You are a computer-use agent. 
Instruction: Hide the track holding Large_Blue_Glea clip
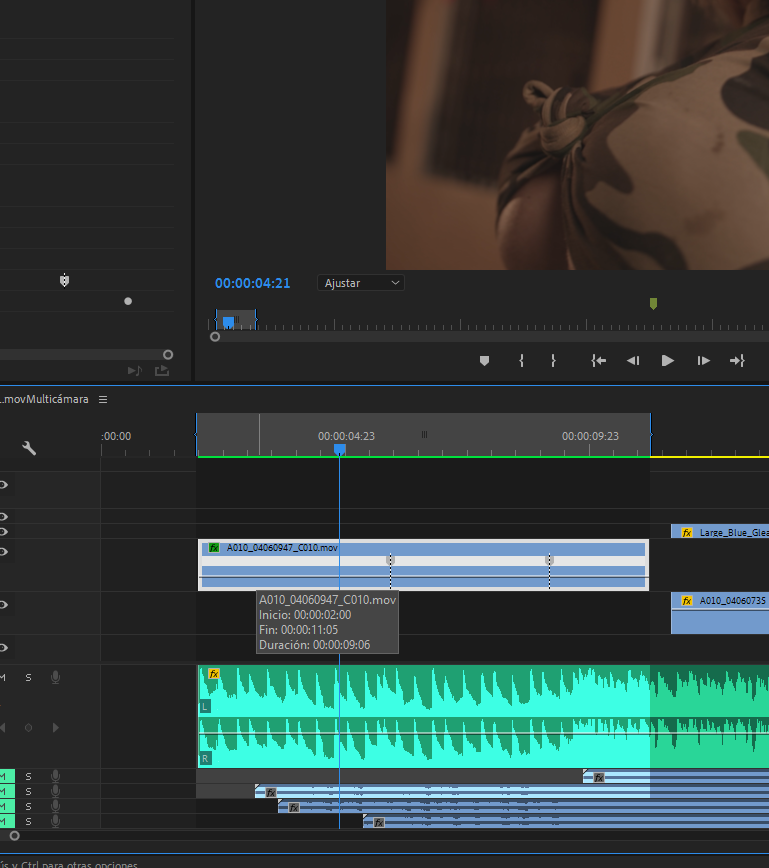point(3,531)
